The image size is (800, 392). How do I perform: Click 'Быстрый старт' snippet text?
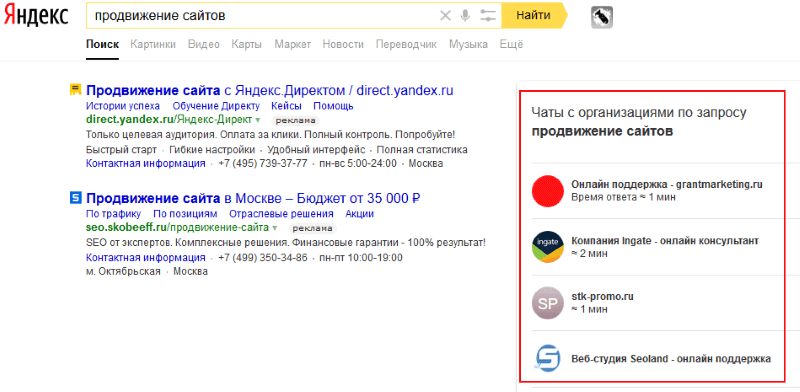121,150
